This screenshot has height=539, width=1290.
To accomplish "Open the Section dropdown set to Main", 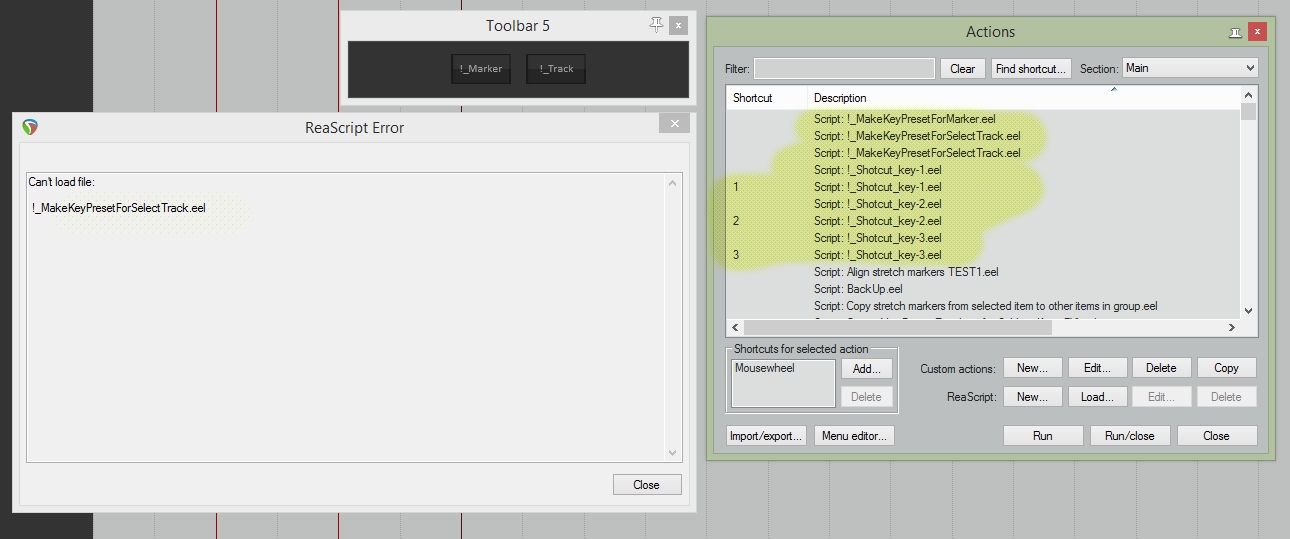I will click(1190, 68).
